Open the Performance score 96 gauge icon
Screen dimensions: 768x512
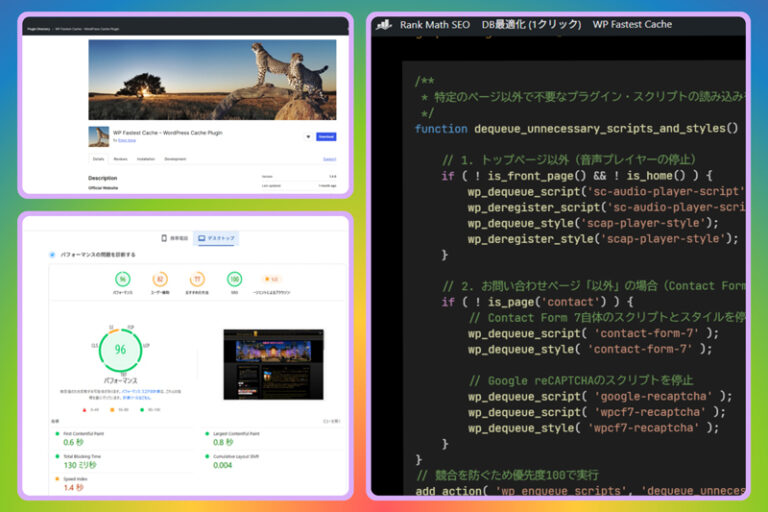122,279
